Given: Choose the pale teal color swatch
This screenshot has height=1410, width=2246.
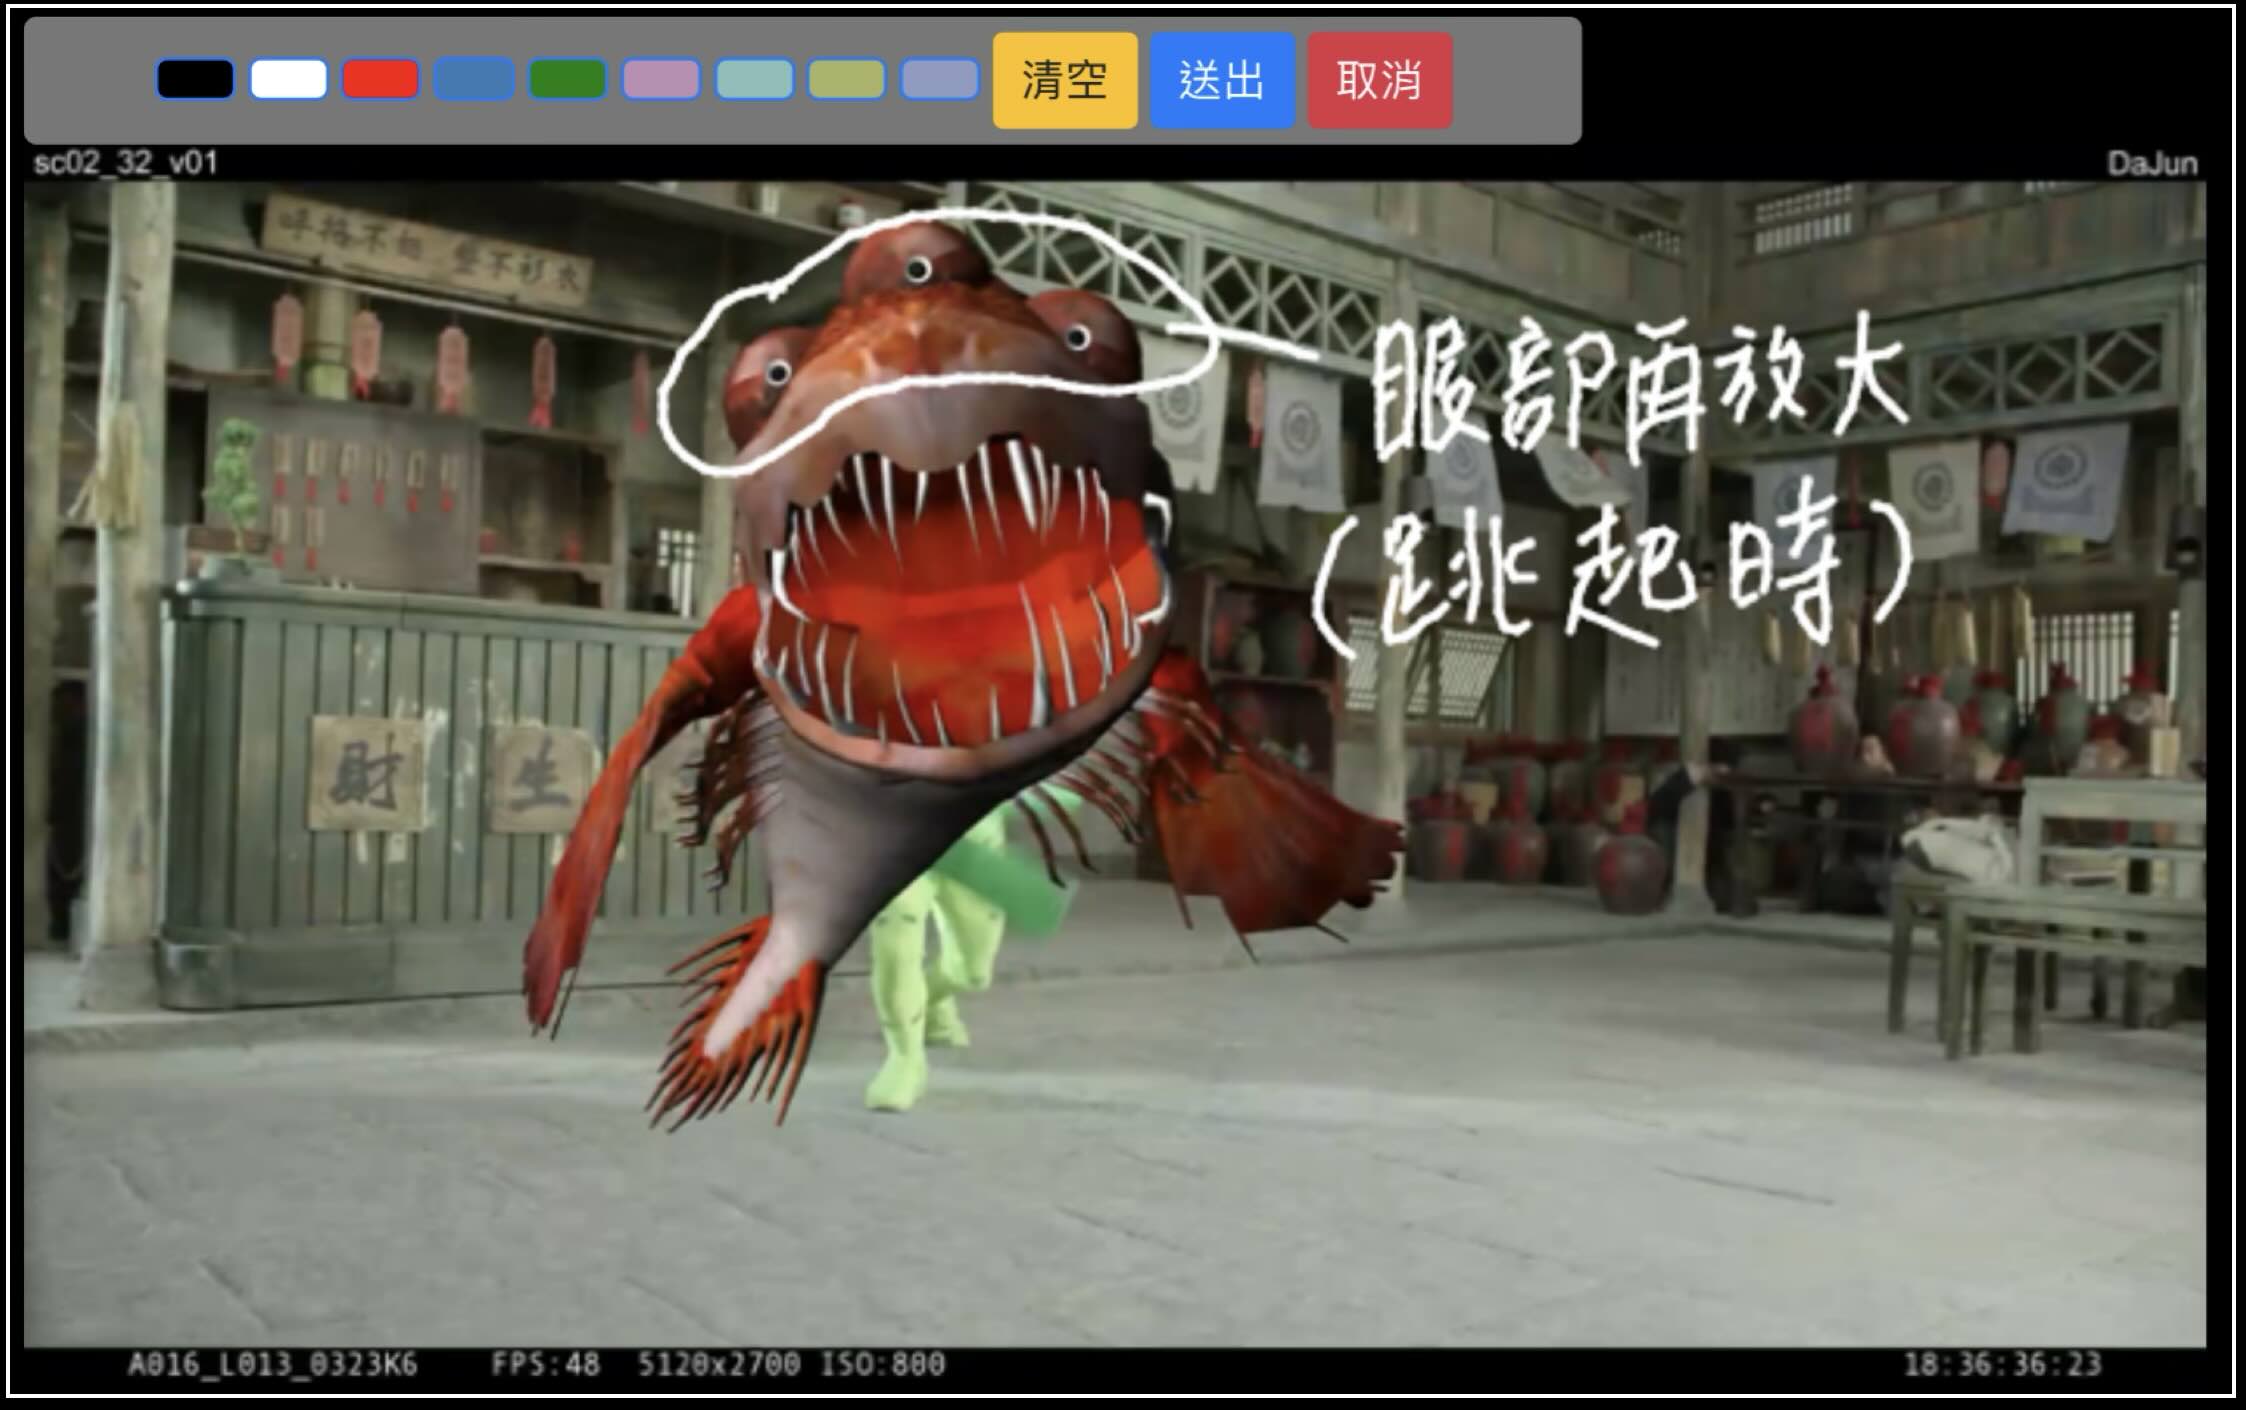Looking at the screenshot, I should (754, 79).
